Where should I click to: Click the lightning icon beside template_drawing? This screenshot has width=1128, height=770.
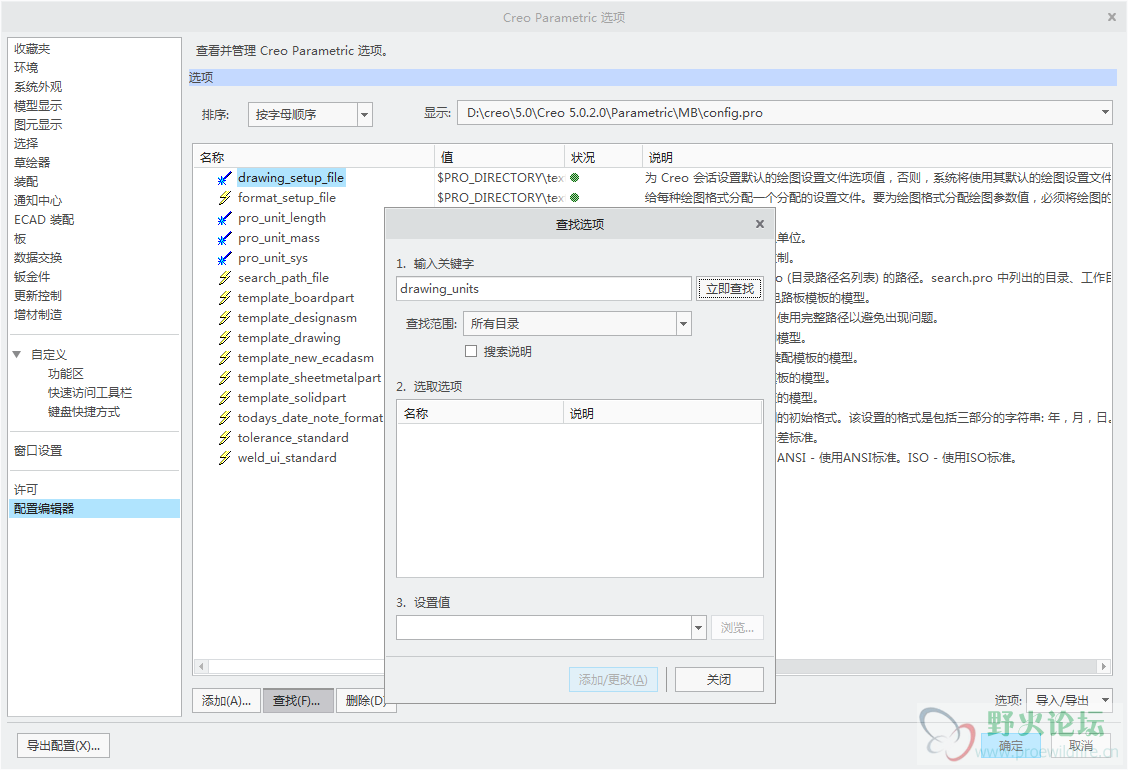pyautogui.click(x=225, y=338)
